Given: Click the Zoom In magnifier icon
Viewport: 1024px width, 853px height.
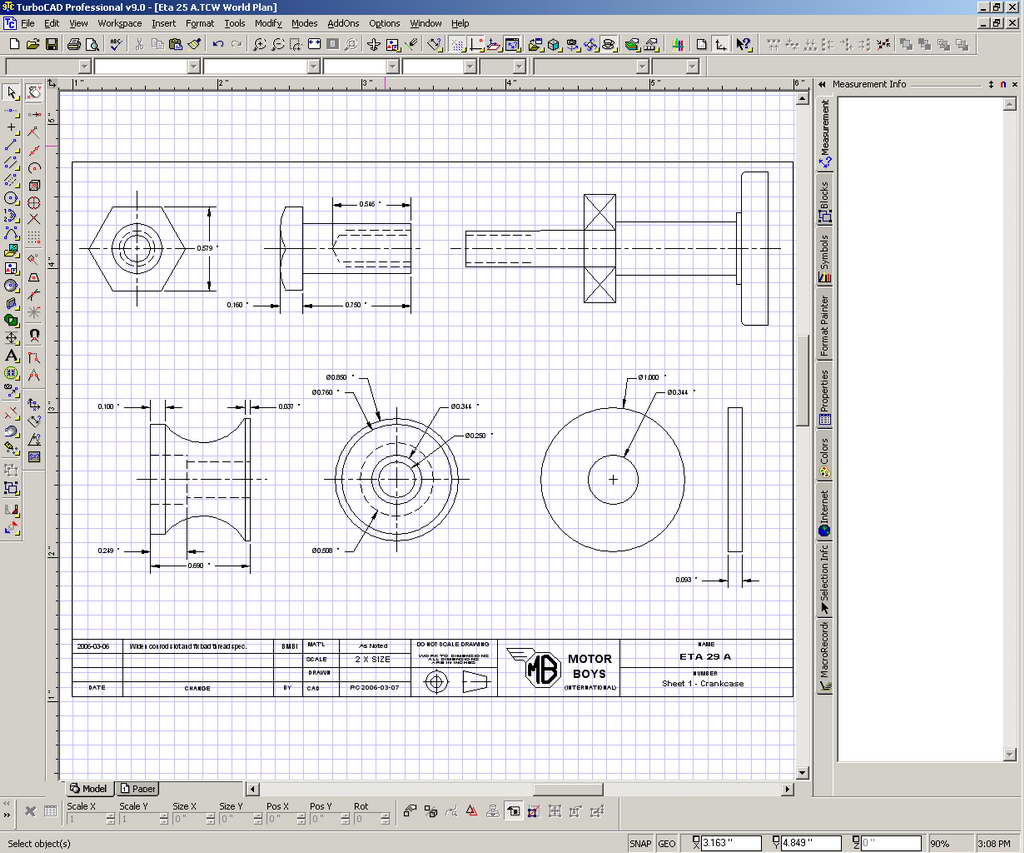Looking at the screenshot, I should [x=259, y=44].
